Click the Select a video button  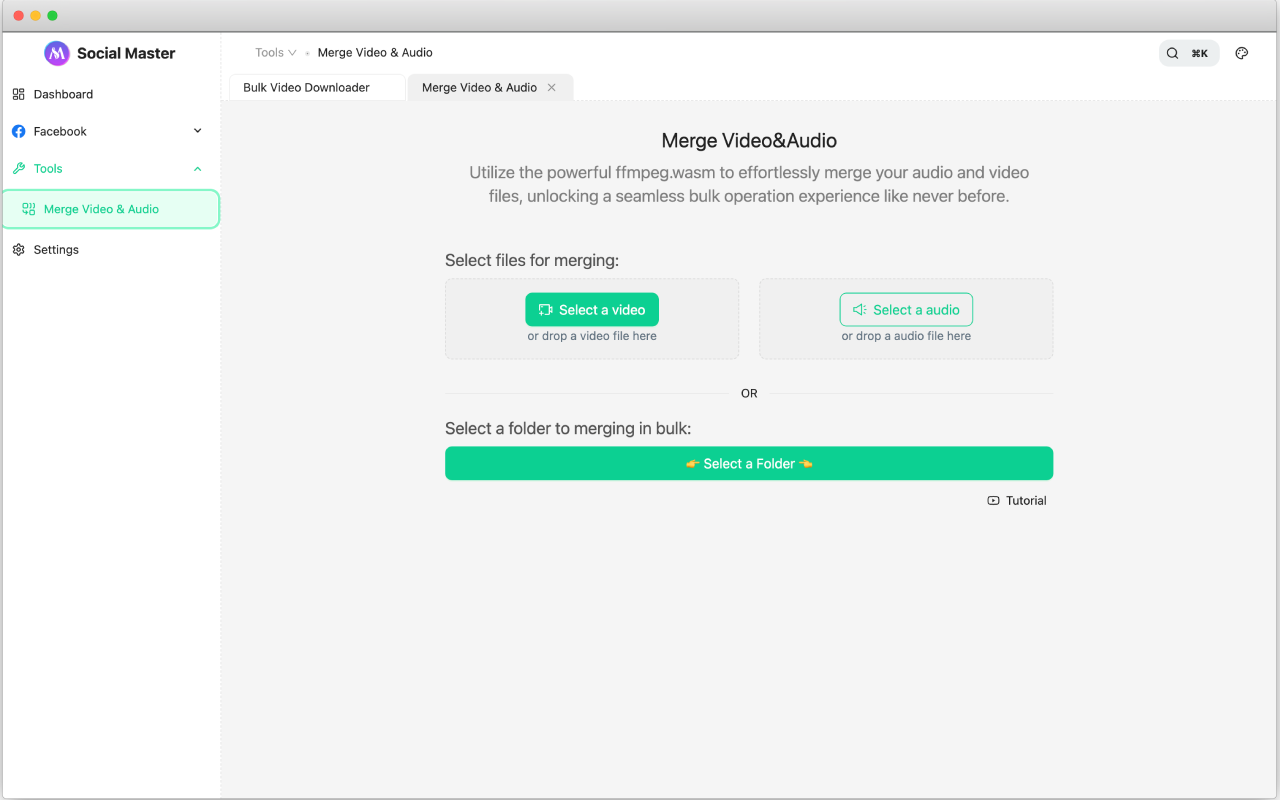[592, 310]
